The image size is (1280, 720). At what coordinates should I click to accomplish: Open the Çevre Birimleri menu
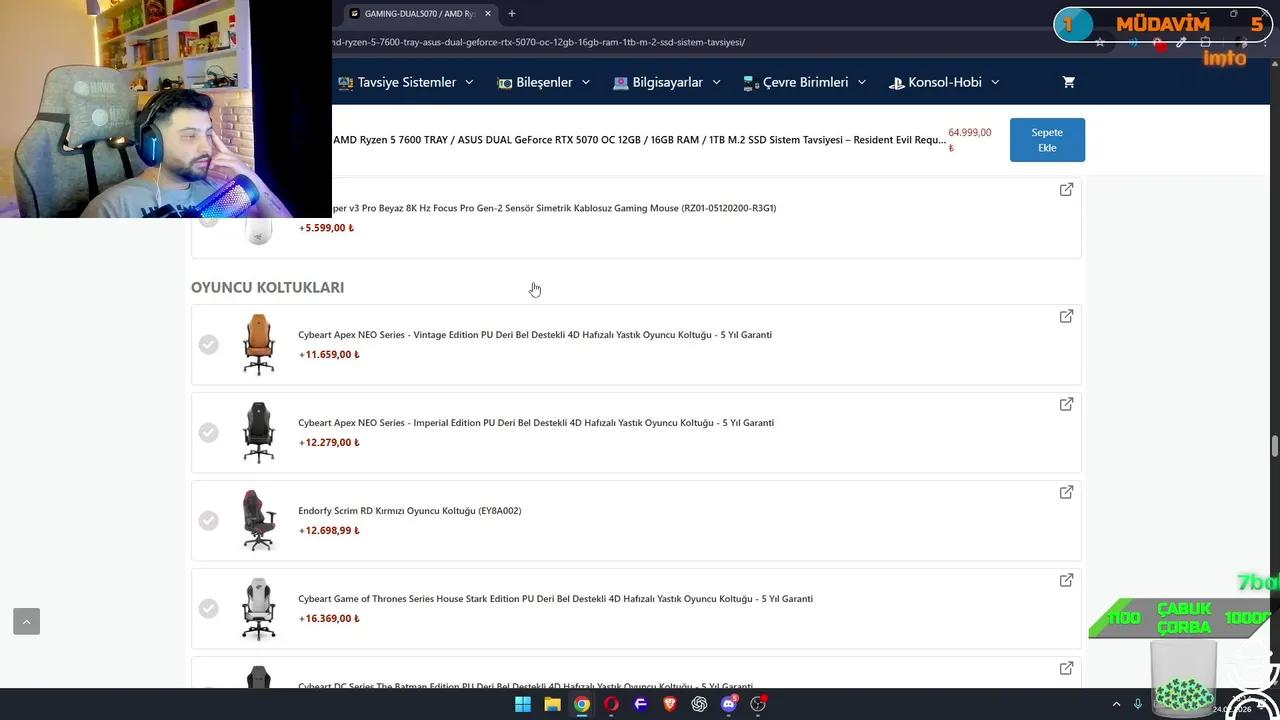[x=805, y=82]
